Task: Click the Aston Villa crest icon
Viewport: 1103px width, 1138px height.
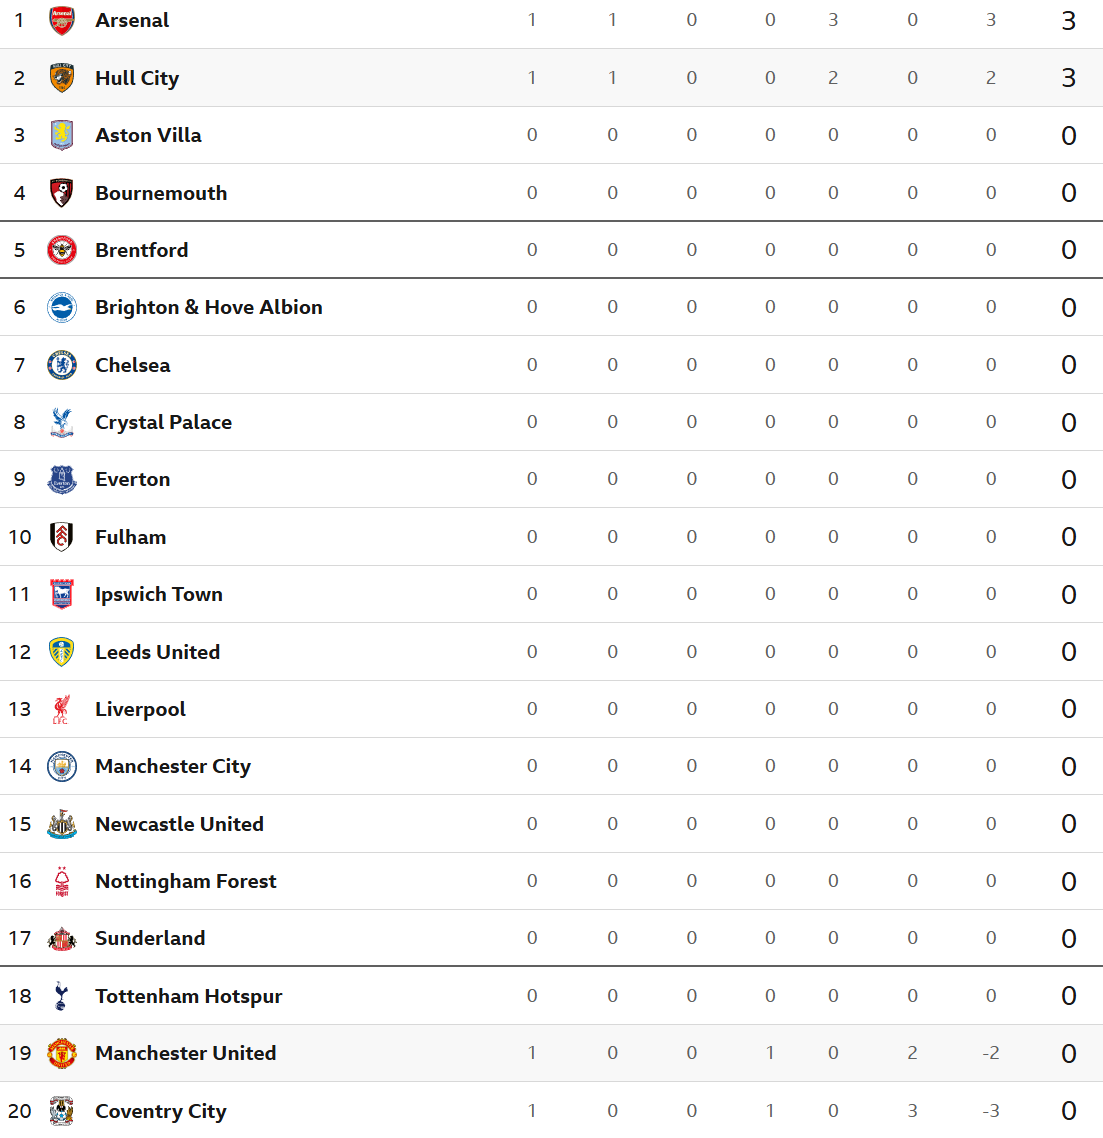Action: [62, 135]
